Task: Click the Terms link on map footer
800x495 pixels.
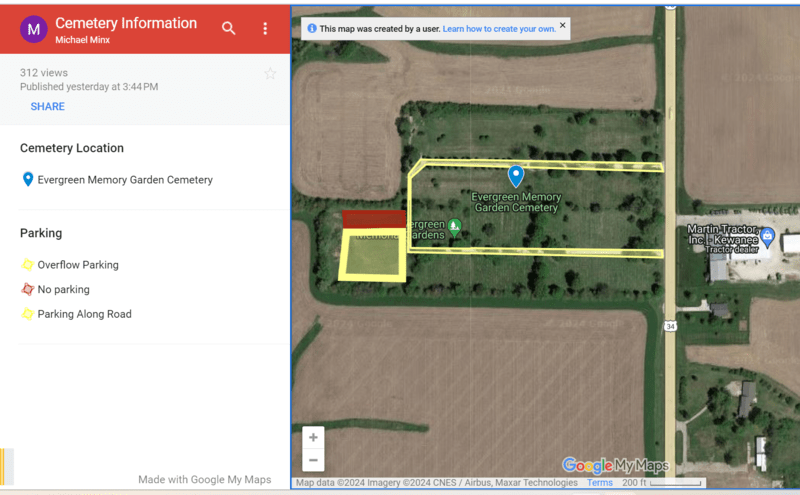Action: click(x=600, y=483)
